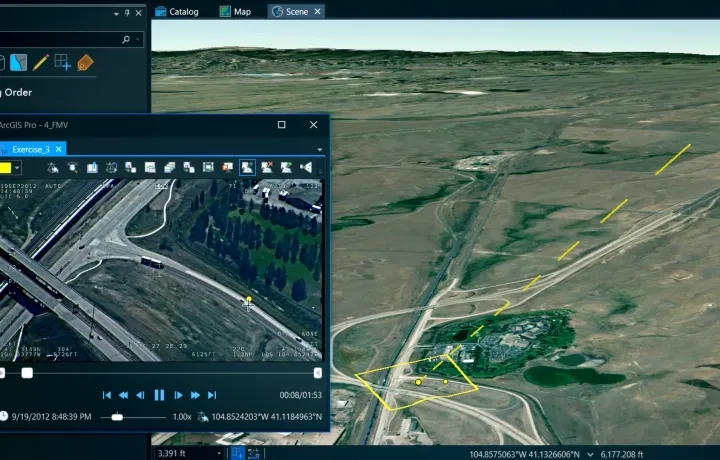
Task: Click the stacked frames export icon
Action: [169, 168]
